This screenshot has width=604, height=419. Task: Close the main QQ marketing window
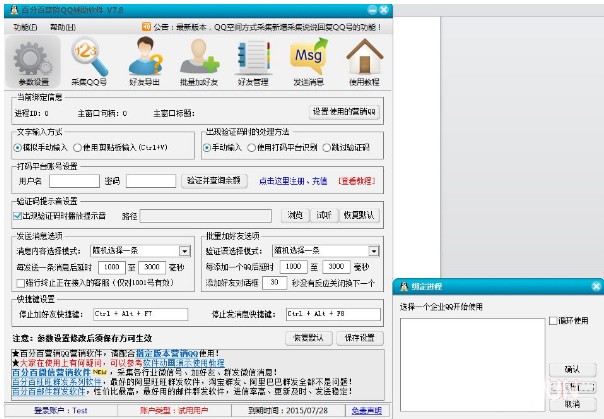384,10
